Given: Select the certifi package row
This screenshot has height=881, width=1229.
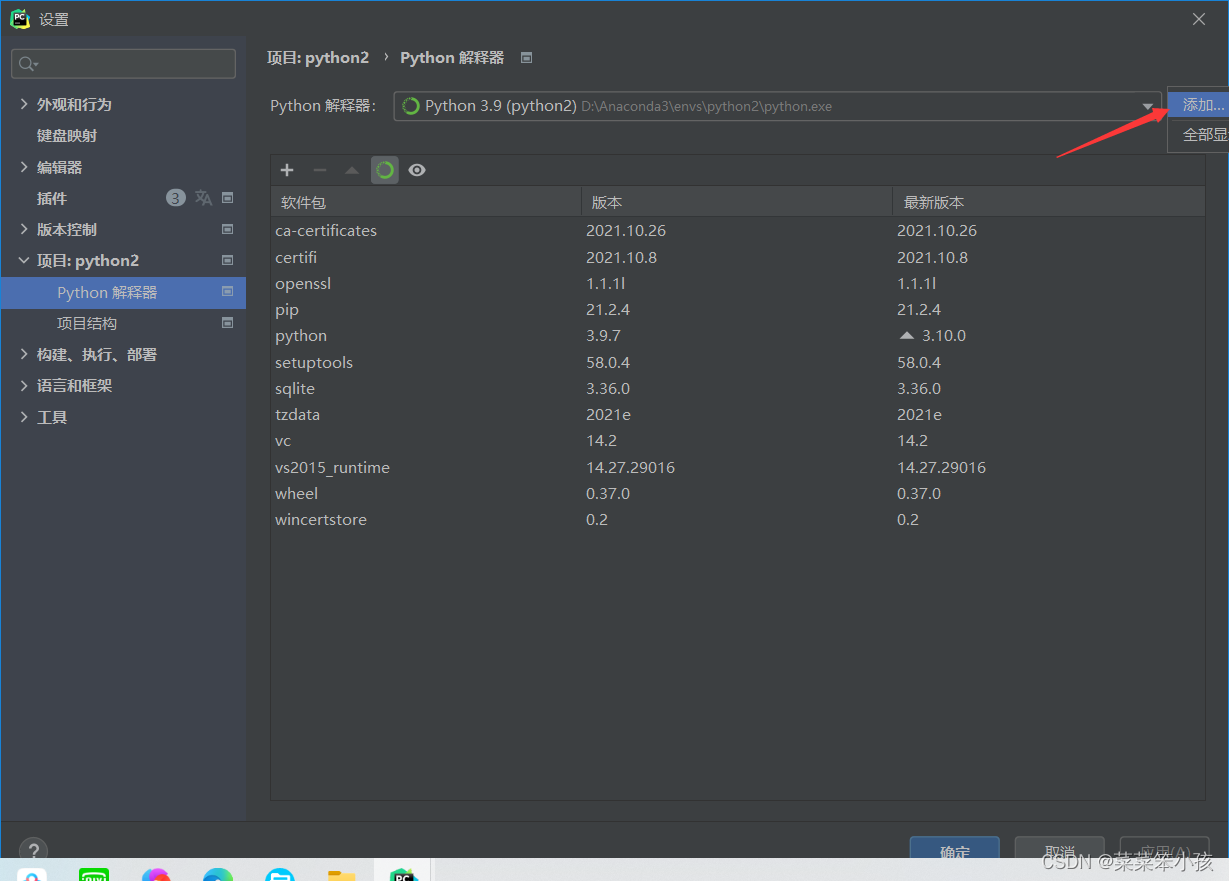Looking at the screenshot, I should pyautogui.click(x=738, y=257).
